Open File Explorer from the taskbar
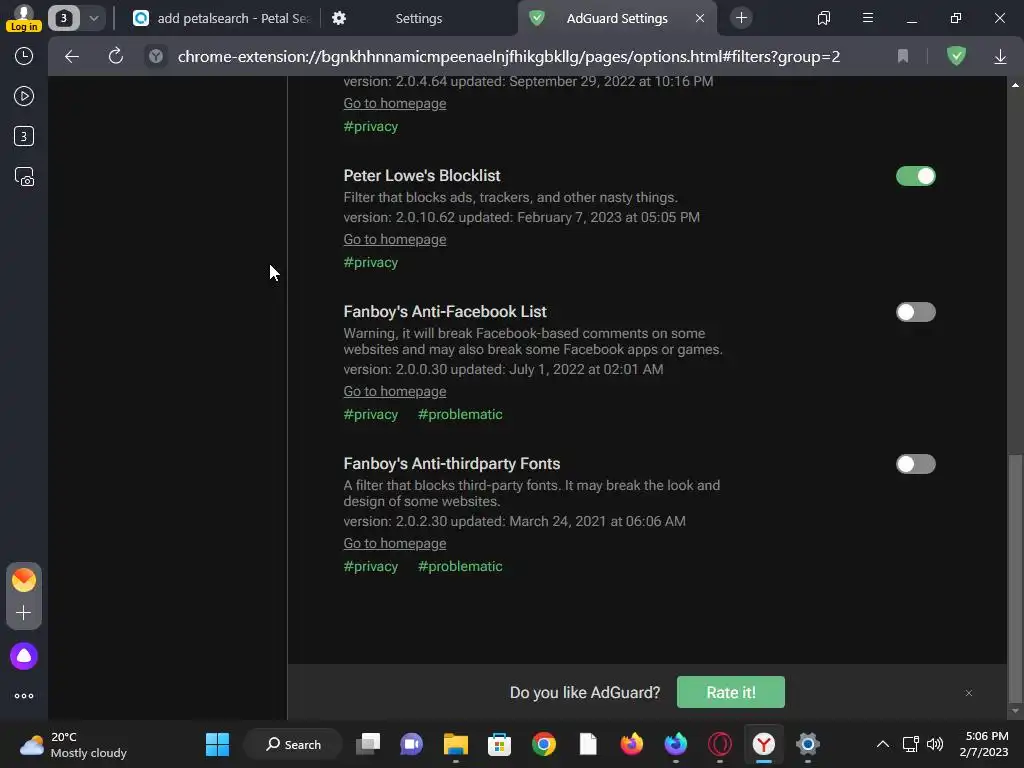Image resolution: width=1024 pixels, height=768 pixels. (456, 744)
